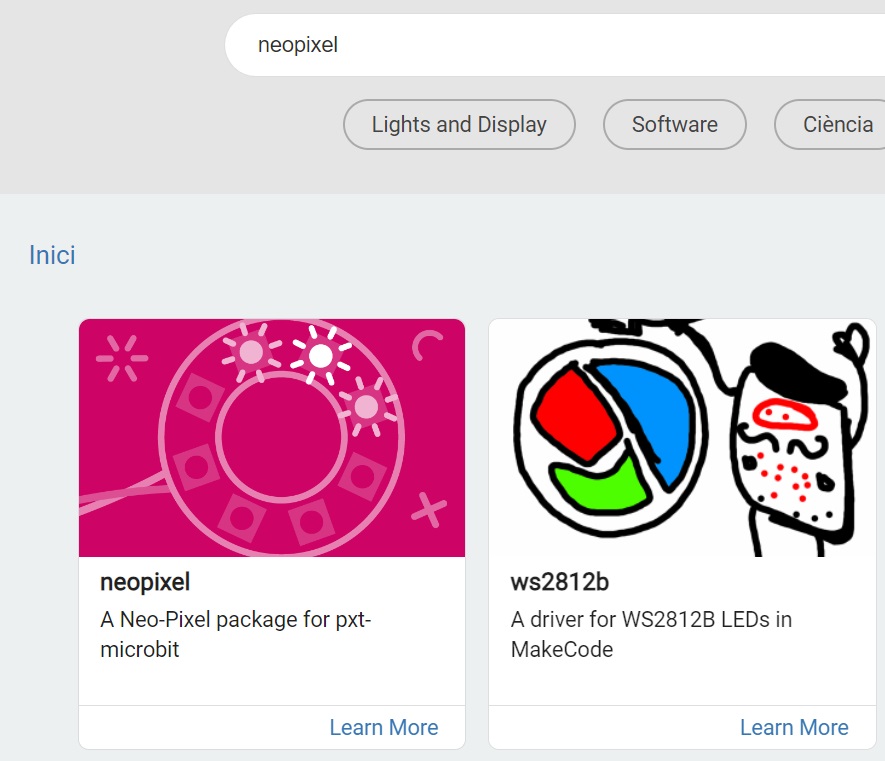Image resolution: width=885 pixels, height=761 pixels.
Task: Go back via the Inici link
Action: [x=52, y=255]
